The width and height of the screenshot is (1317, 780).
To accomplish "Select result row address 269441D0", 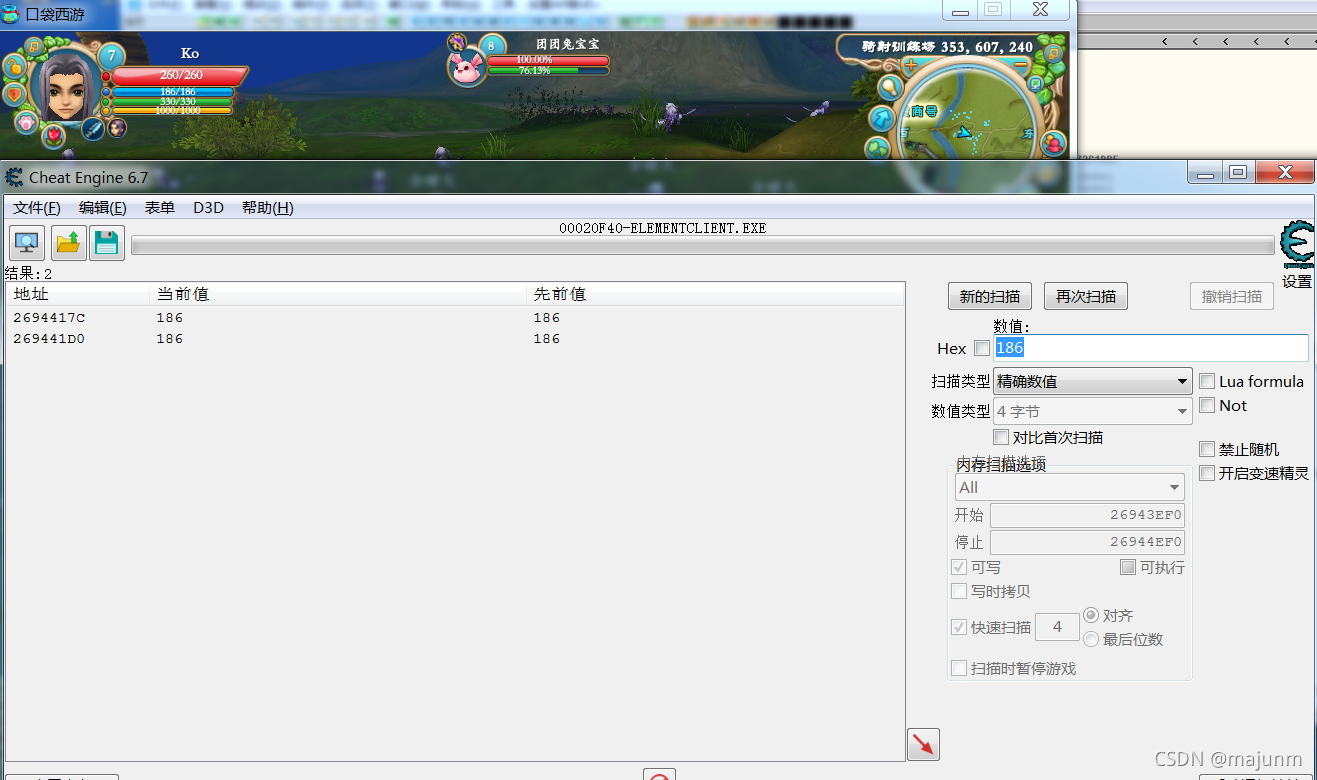I will 455,338.
